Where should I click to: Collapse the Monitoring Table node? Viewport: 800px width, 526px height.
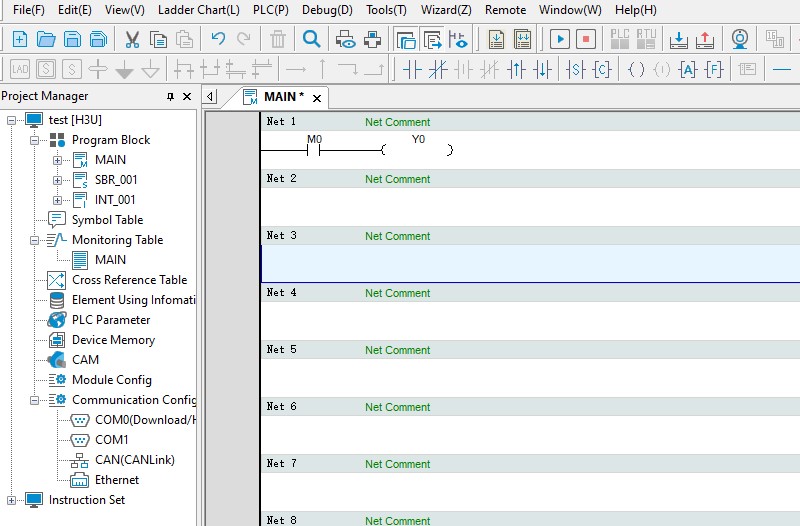point(34,240)
